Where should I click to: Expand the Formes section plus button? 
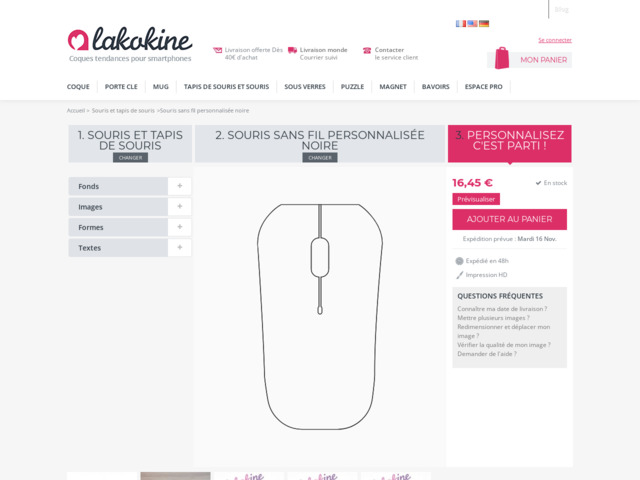pos(180,227)
